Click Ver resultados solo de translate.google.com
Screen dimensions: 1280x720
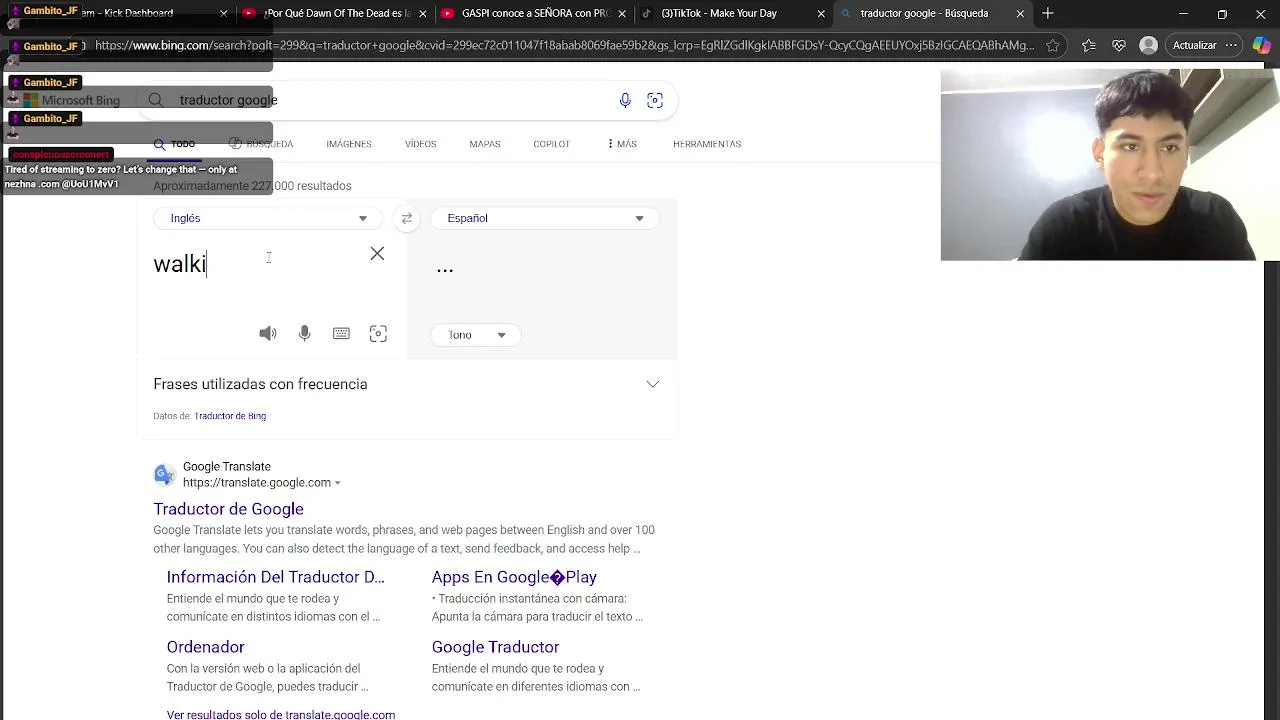coord(281,714)
